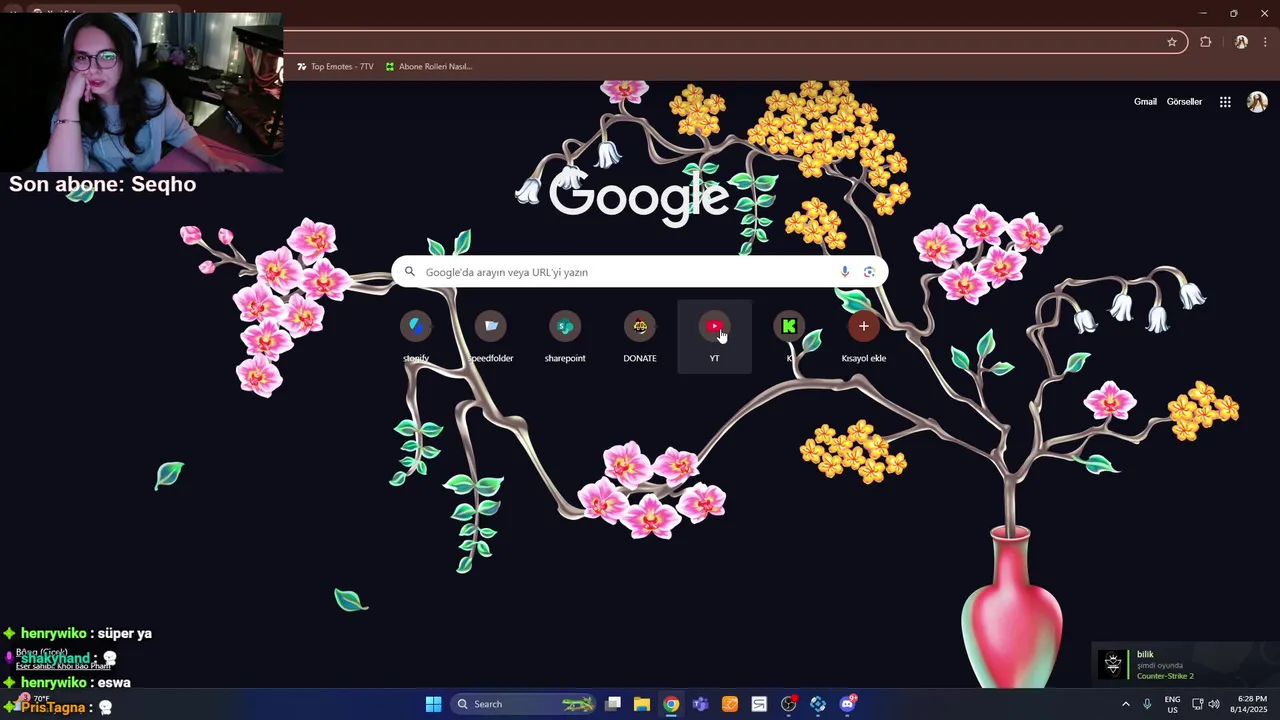Open the sharepoint shortcut
Image resolution: width=1280 pixels, height=720 pixels.
tap(565, 336)
